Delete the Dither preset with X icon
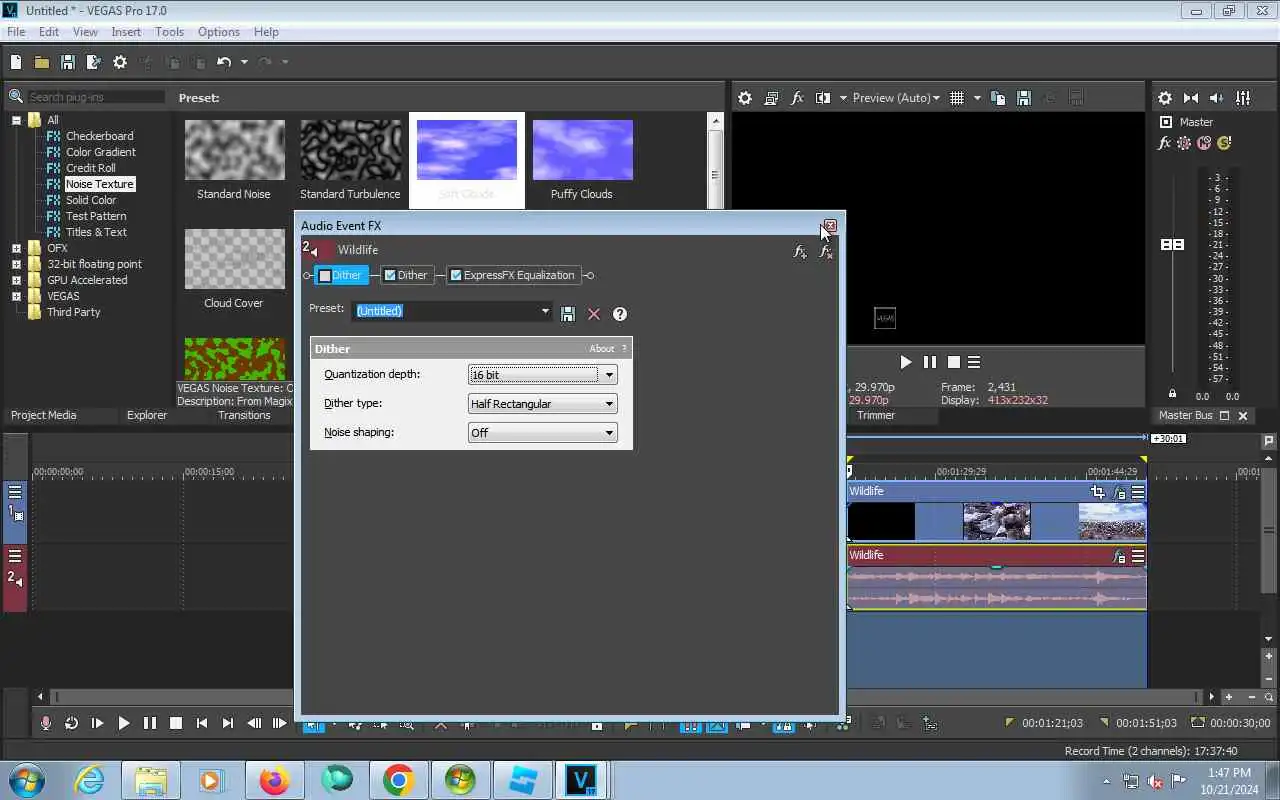Screen dimensions: 1280x800 click(594, 314)
